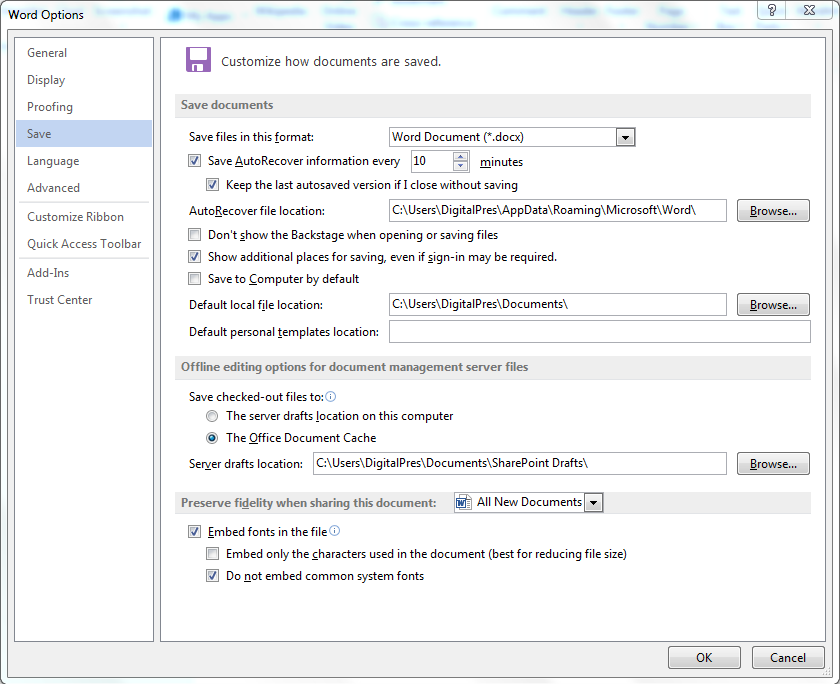Enable Don't show the Backstage checkbox
840x684 pixels.
click(x=195, y=235)
